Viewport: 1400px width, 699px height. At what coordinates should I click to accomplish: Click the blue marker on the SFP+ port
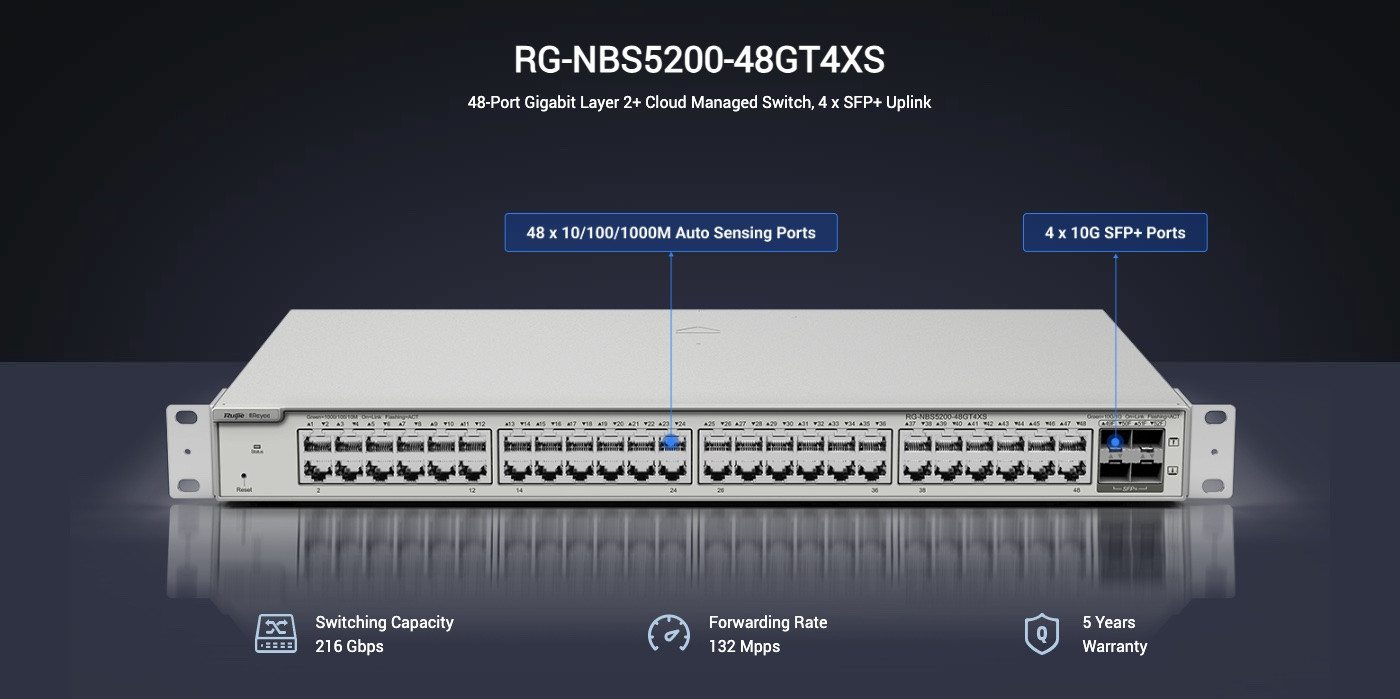click(x=1115, y=441)
